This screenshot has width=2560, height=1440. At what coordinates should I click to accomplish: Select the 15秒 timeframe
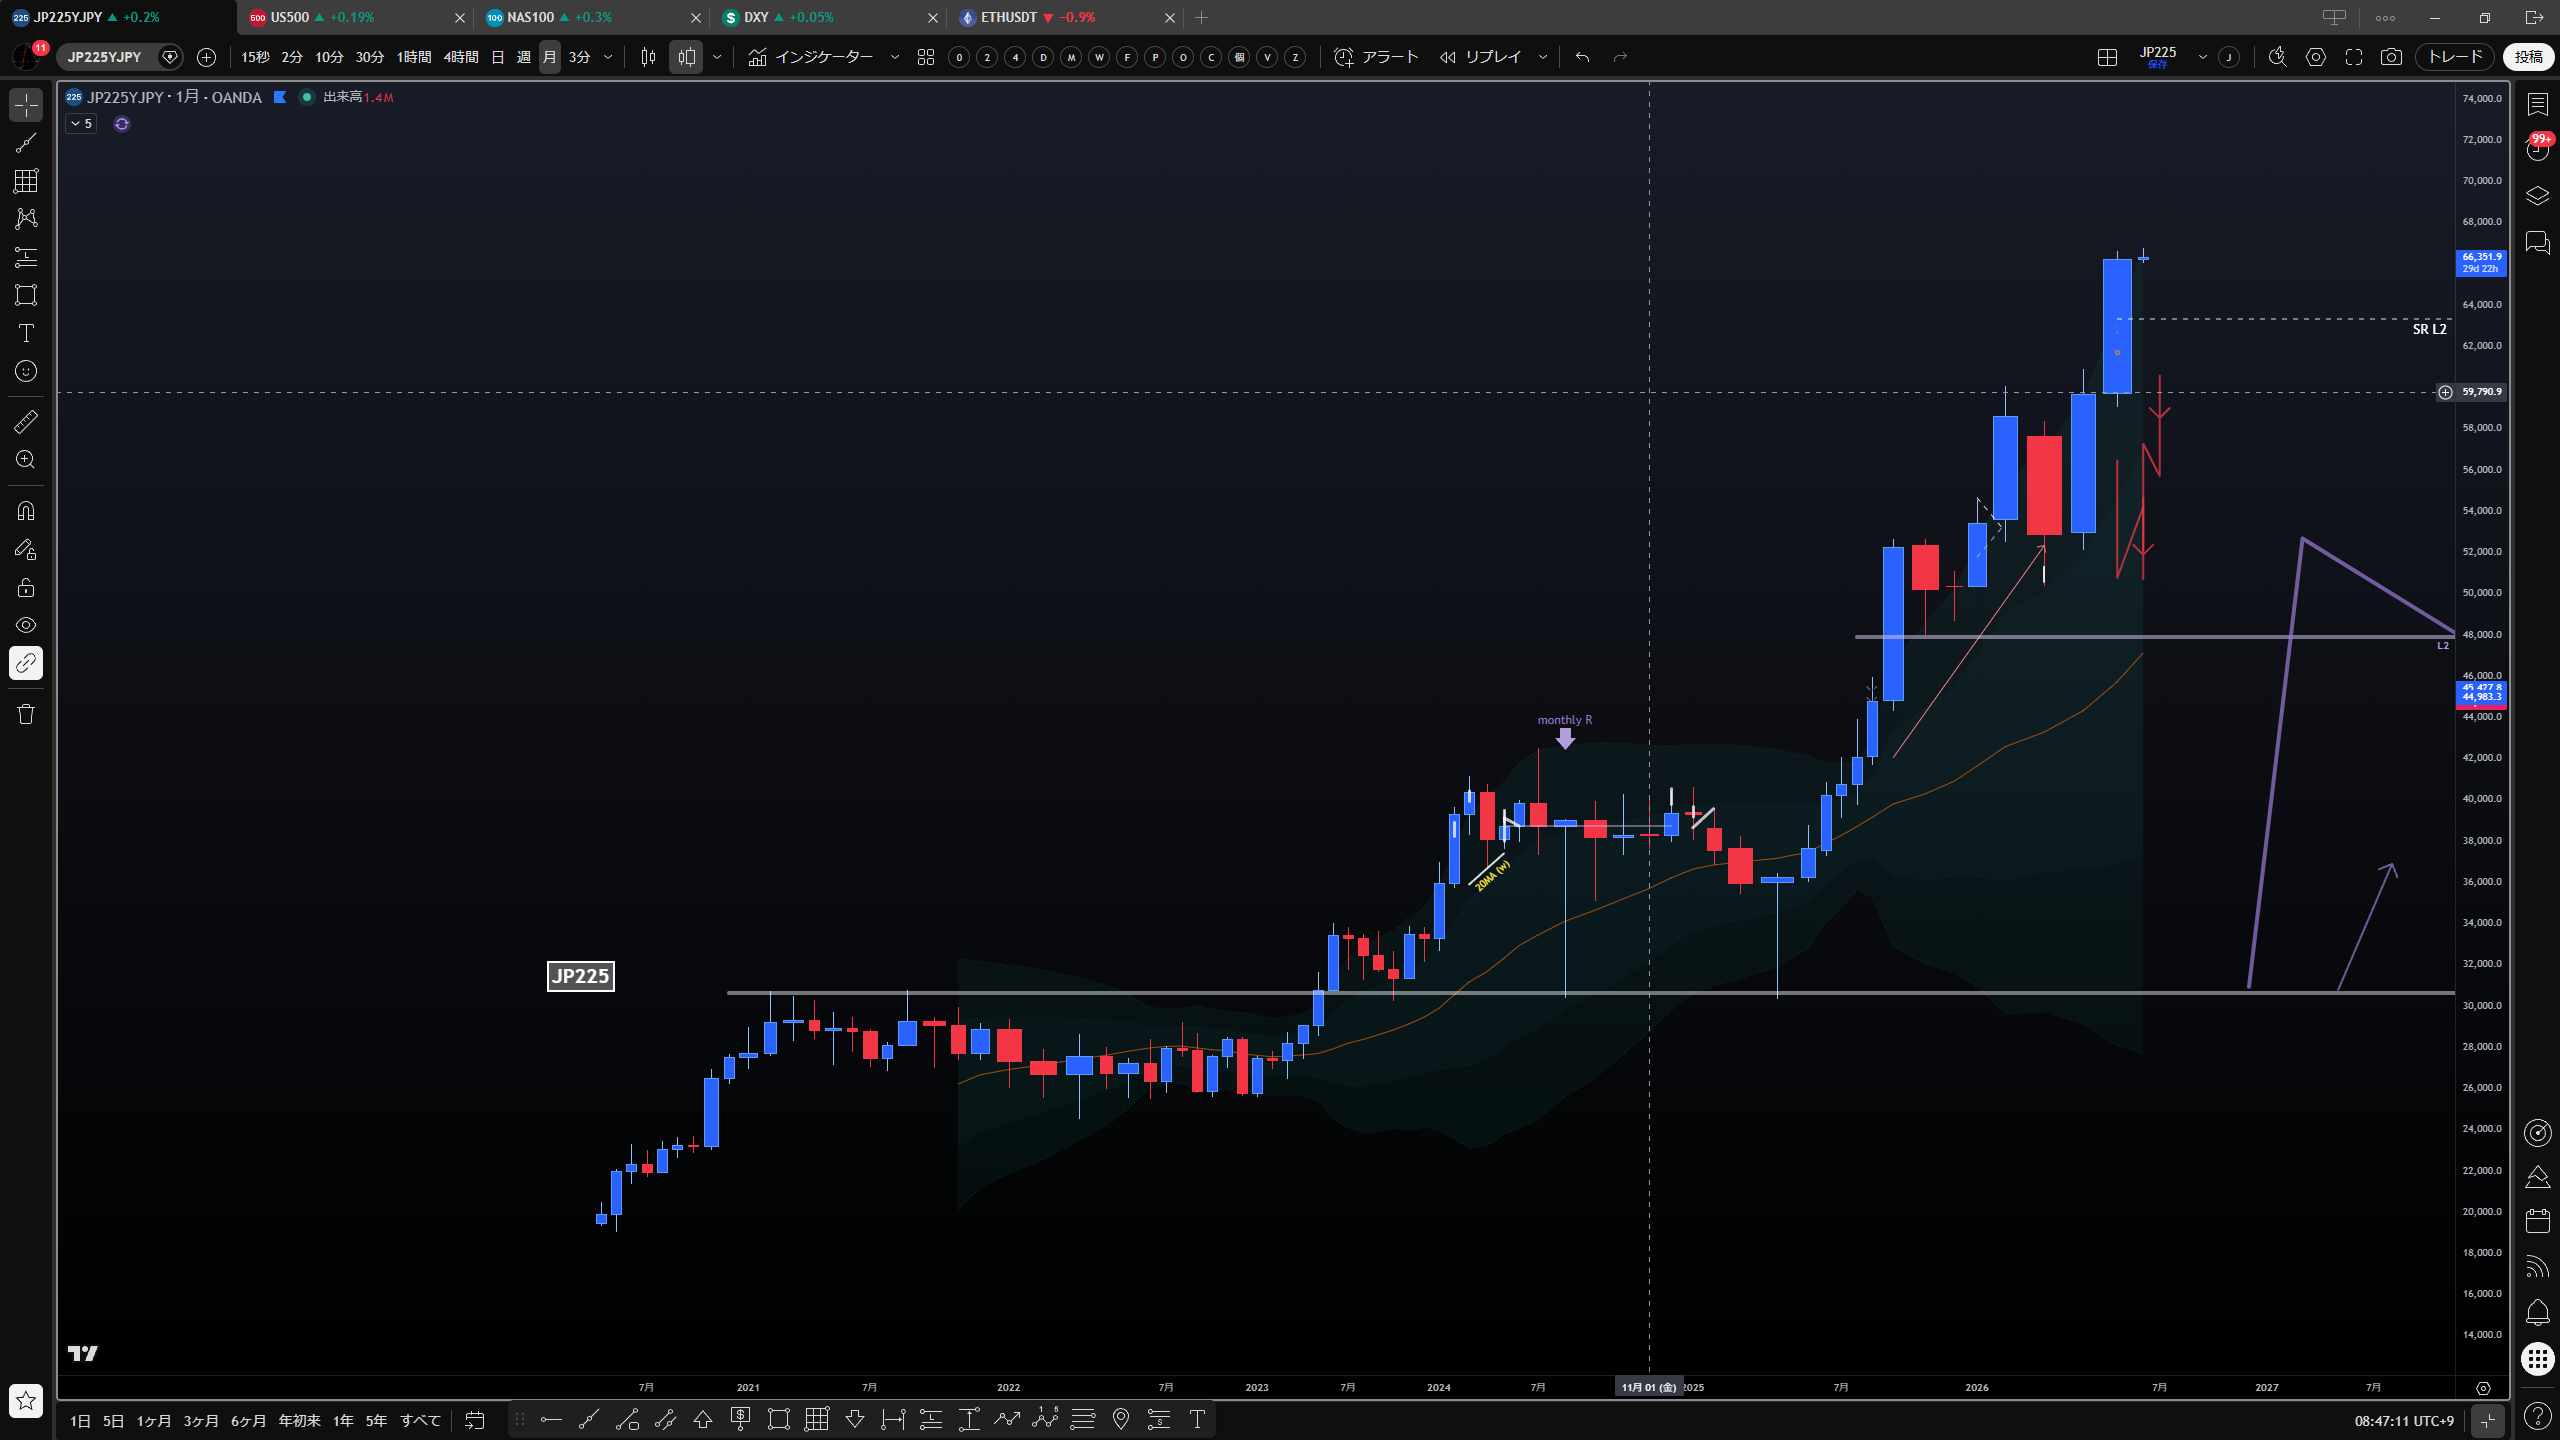[255, 57]
